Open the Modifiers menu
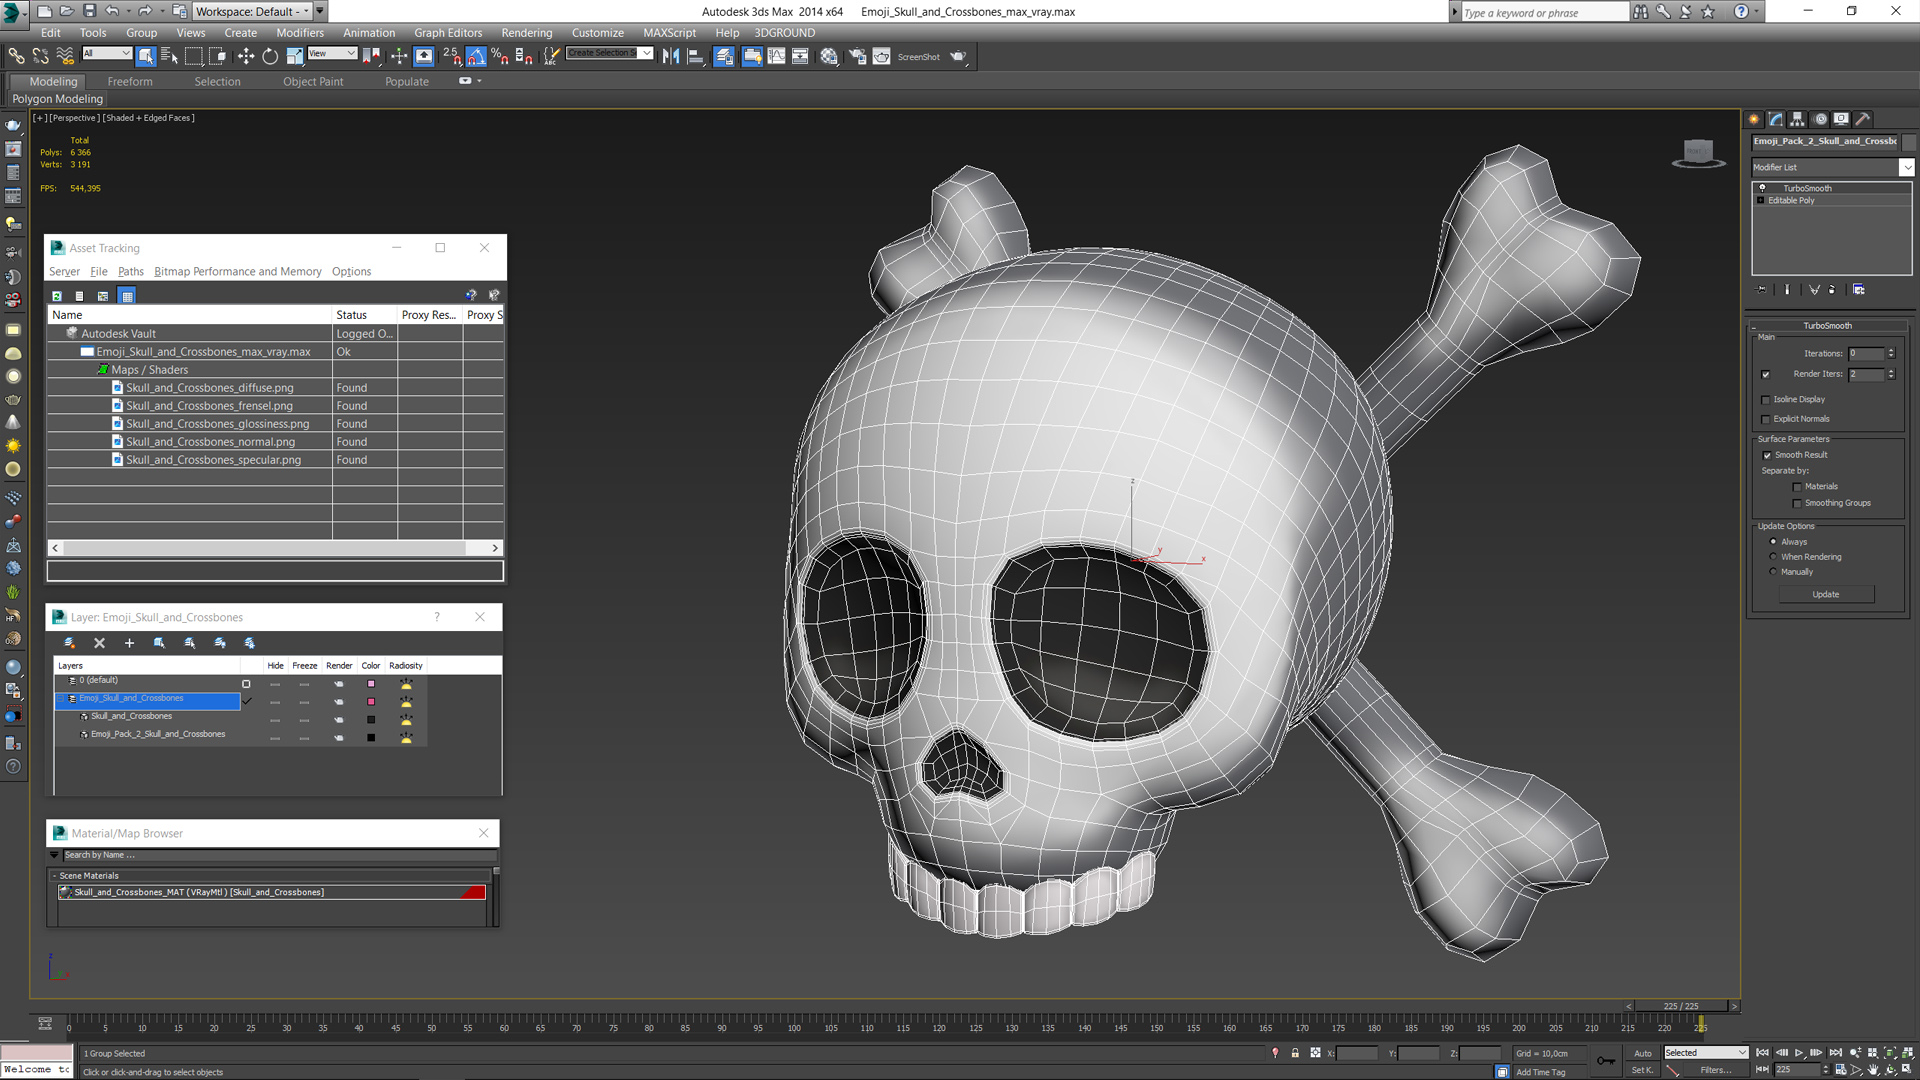 pyautogui.click(x=300, y=32)
